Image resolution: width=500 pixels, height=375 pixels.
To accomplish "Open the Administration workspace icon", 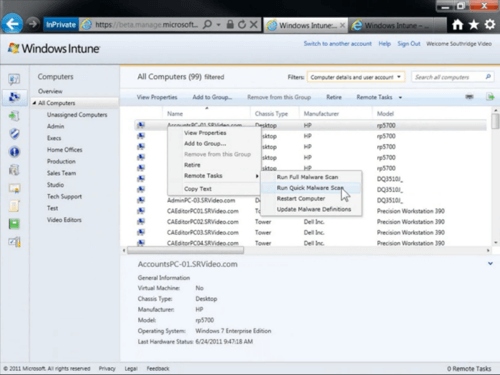I will click(x=14, y=242).
